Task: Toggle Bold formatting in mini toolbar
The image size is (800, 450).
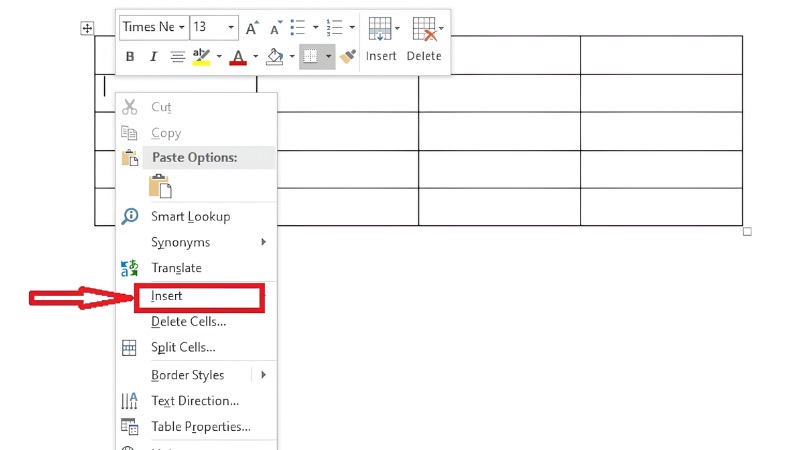Action: pos(130,57)
